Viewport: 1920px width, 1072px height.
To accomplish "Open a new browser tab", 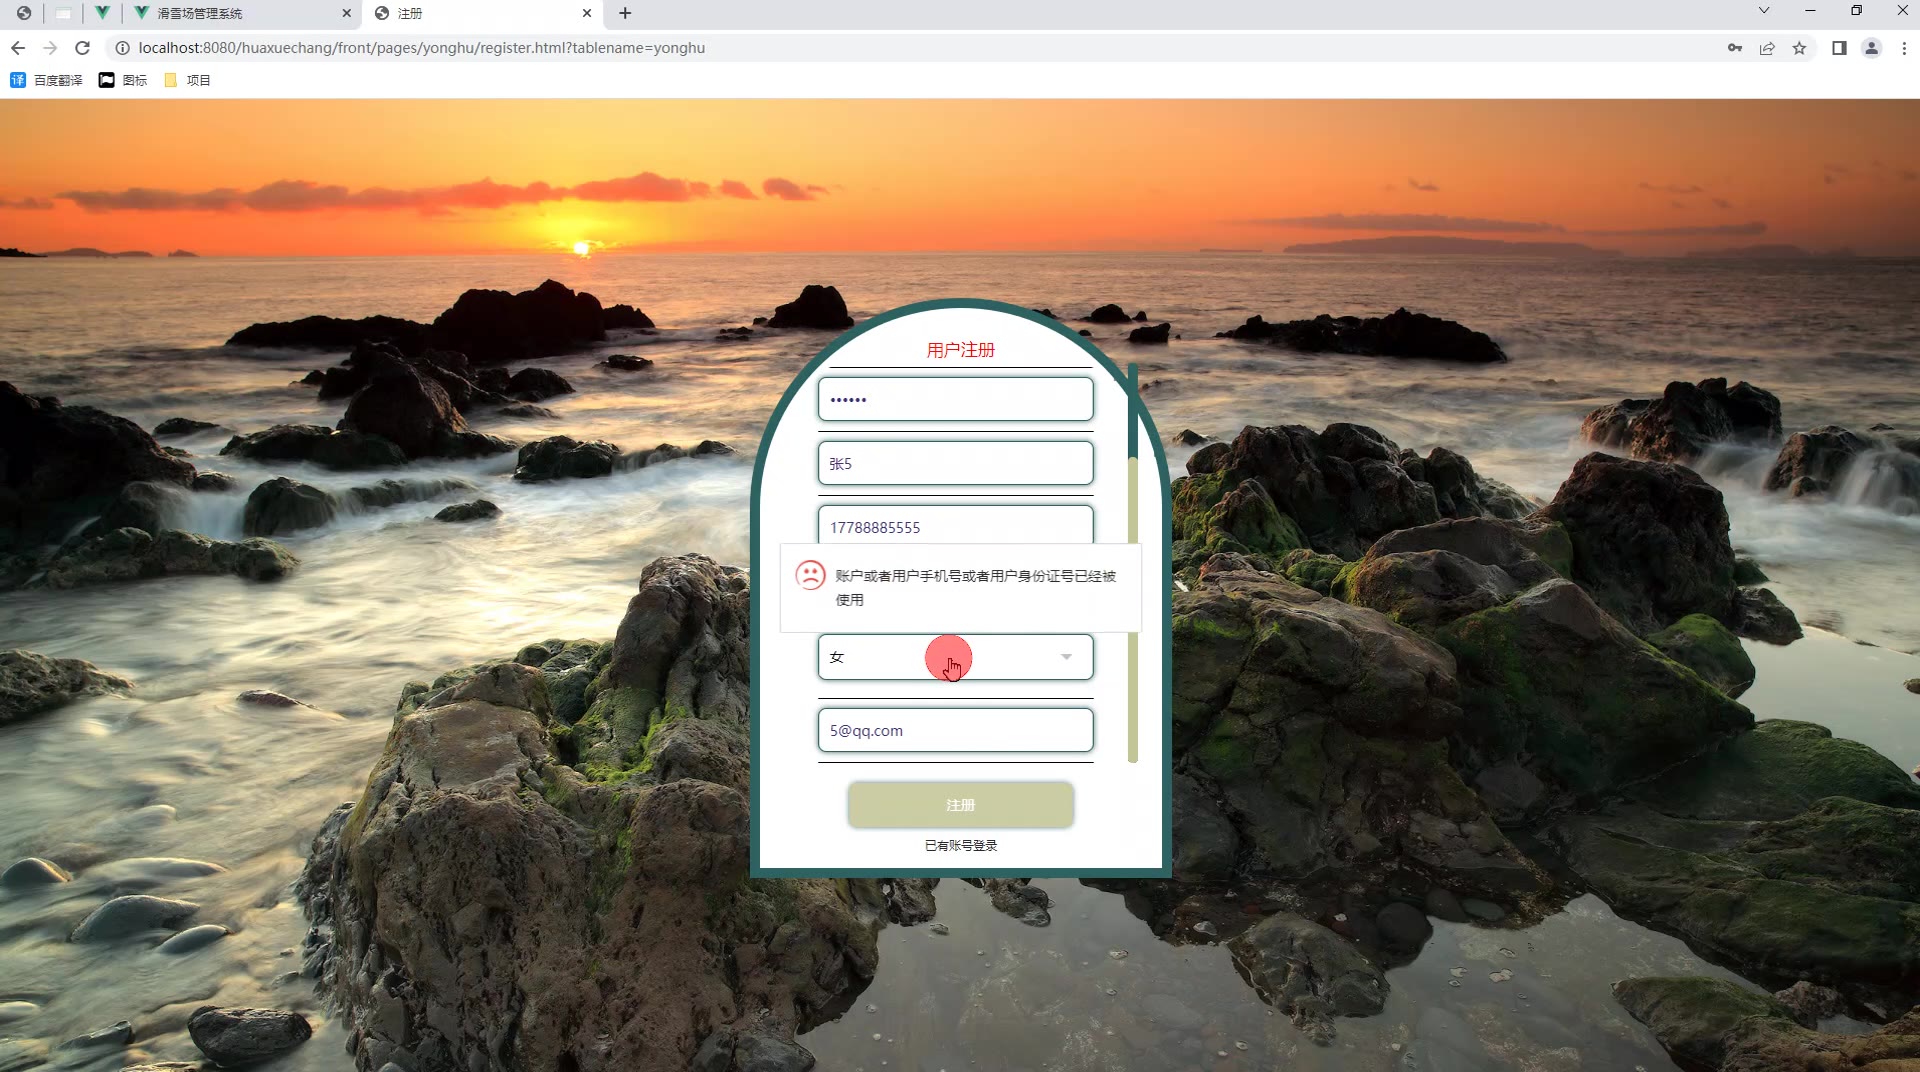I will pyautogui.click(x=625, y=13).
